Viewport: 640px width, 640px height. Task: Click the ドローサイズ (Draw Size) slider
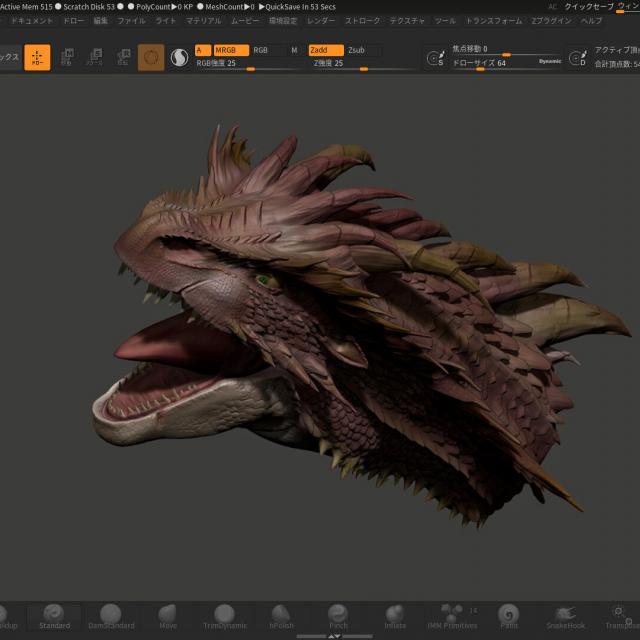480,63
